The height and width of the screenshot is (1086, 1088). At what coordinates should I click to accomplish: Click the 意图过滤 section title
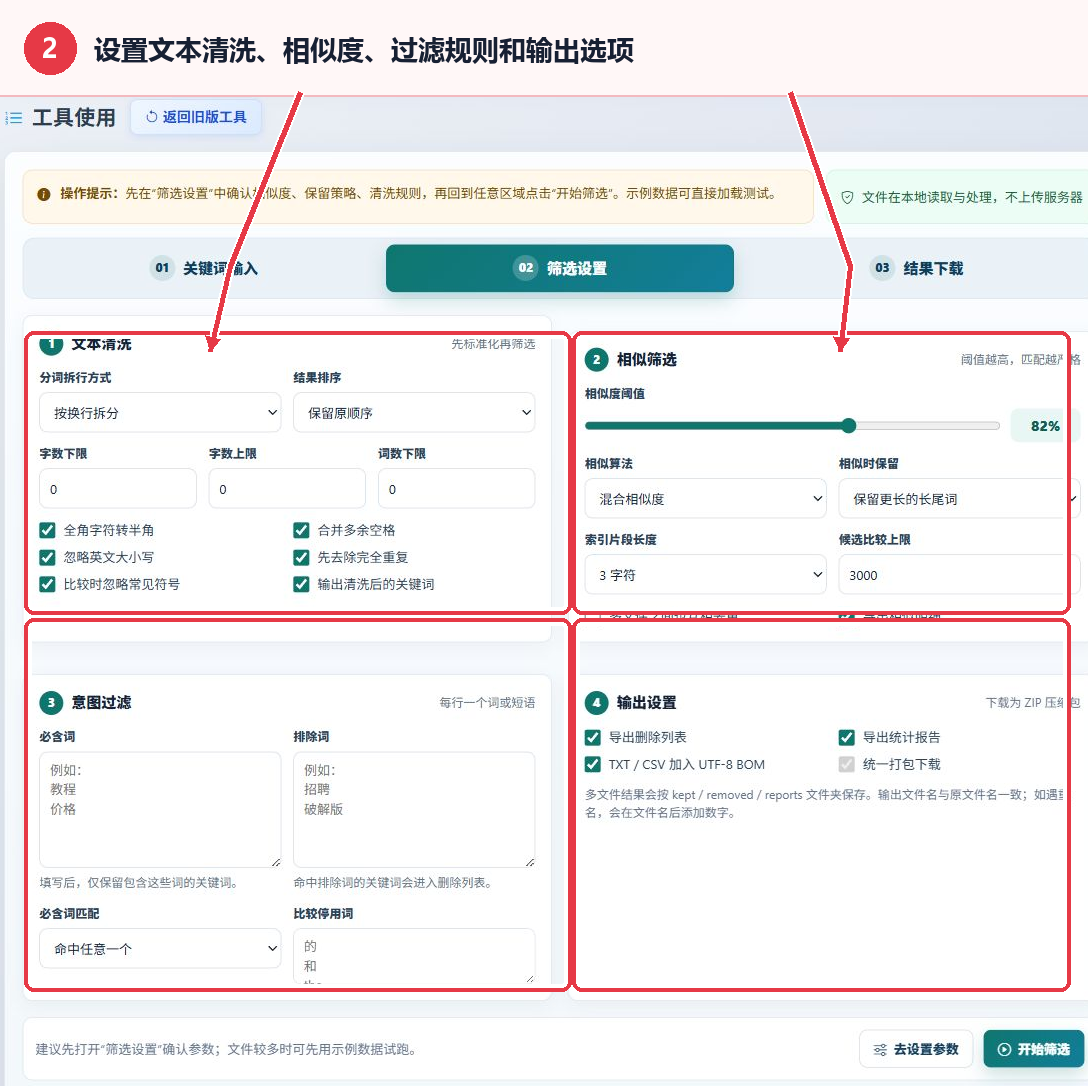pyautogui.click(x=101, y=702)
